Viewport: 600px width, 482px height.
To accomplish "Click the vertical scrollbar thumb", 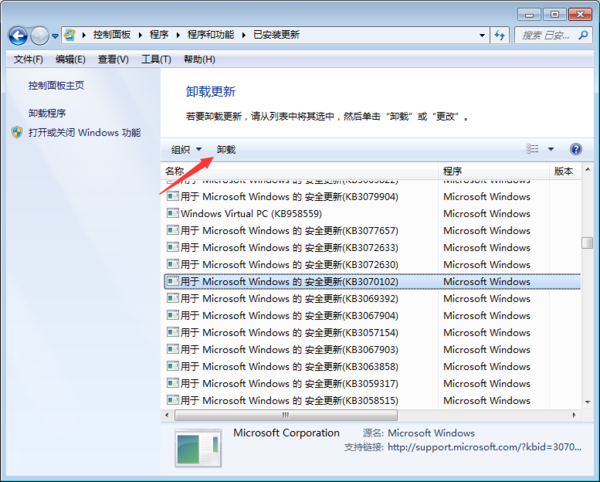I will [587, 243].
